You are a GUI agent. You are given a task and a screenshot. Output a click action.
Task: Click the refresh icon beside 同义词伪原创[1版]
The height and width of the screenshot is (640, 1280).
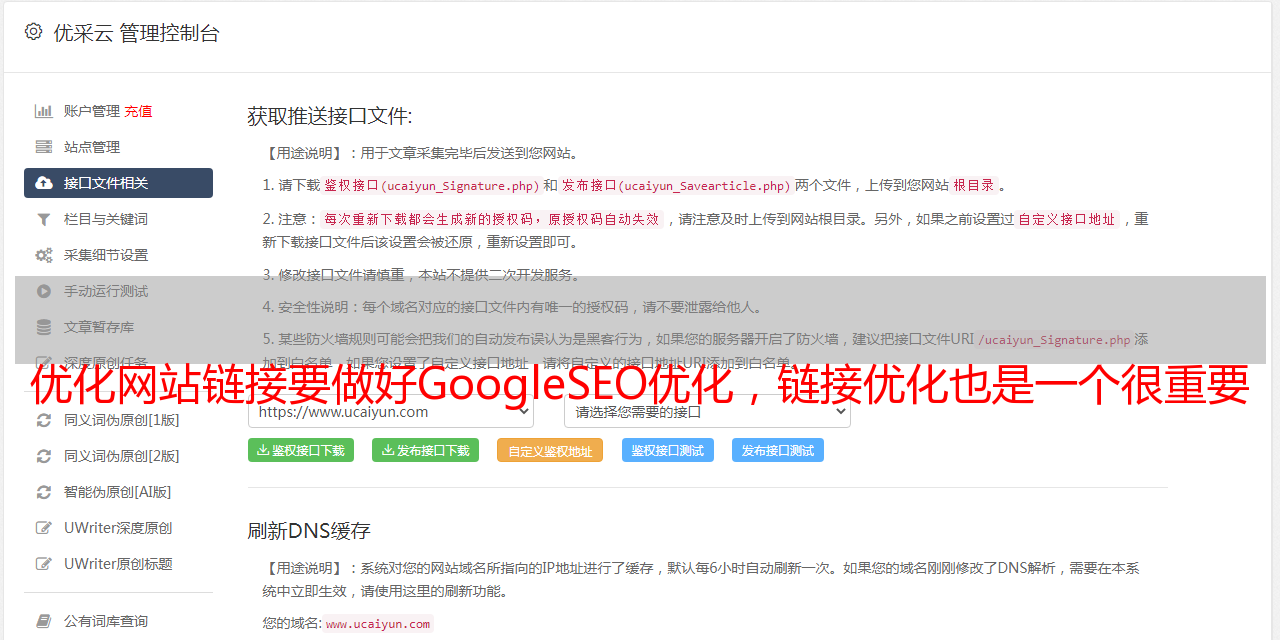(x=44, y=420)
